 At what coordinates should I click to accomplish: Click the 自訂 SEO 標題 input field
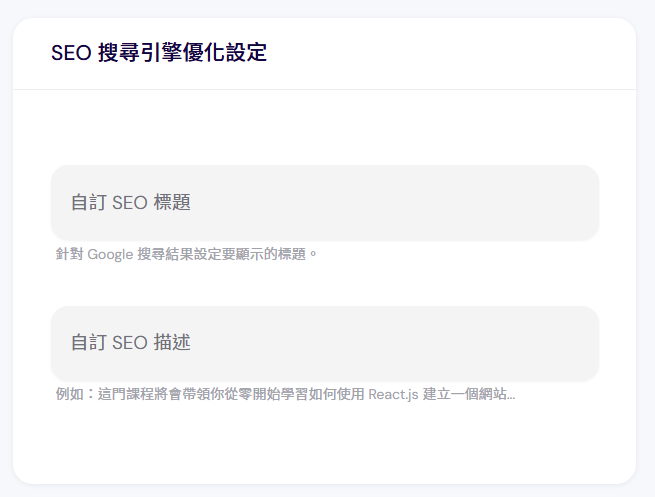point(325,203)
